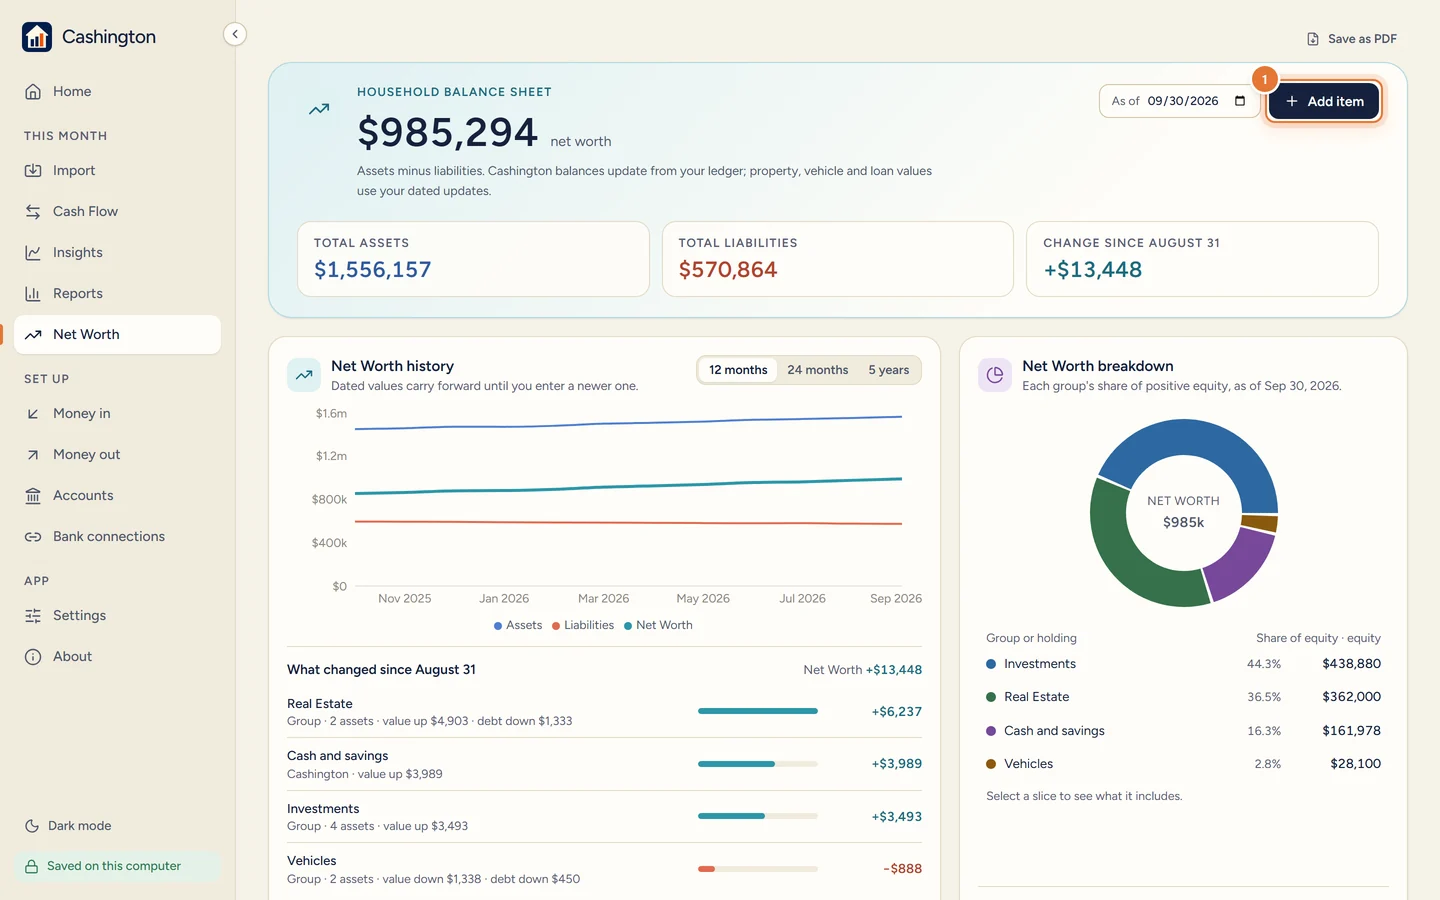
Task: Click the Money in arrow icon
Action: (x=33, y=414)
